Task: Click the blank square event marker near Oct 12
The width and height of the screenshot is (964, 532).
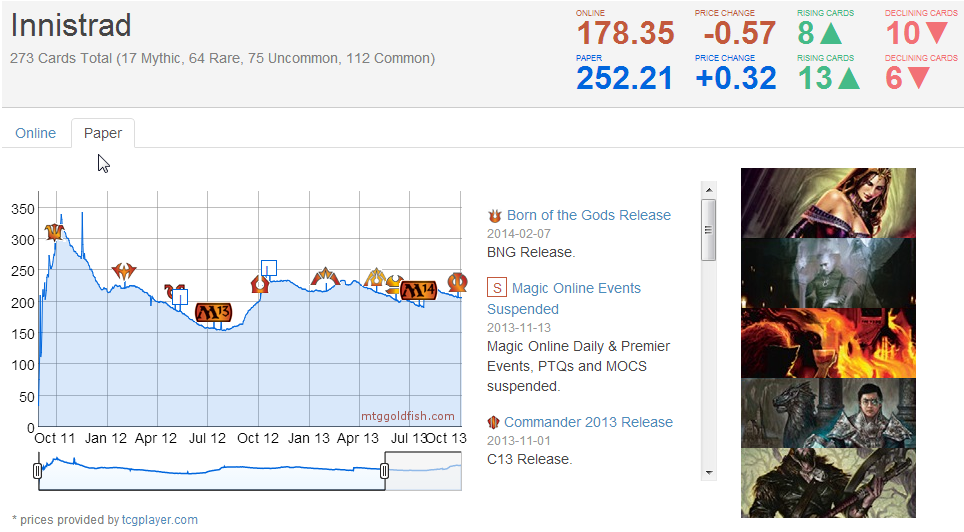Action: (x=268, y=268)
